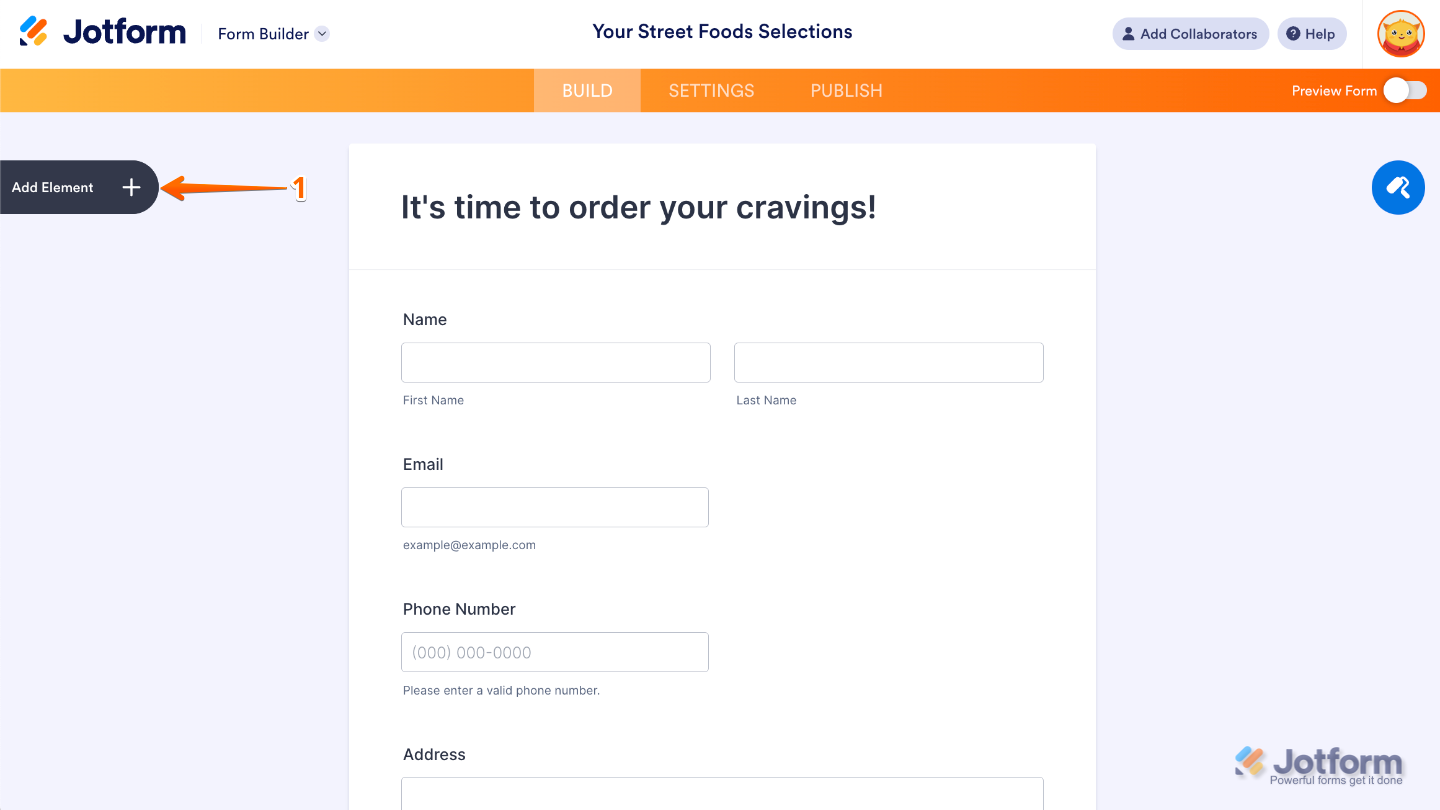Select the BUILD tab highlight

pyautogui.click(x=587, y=90)
